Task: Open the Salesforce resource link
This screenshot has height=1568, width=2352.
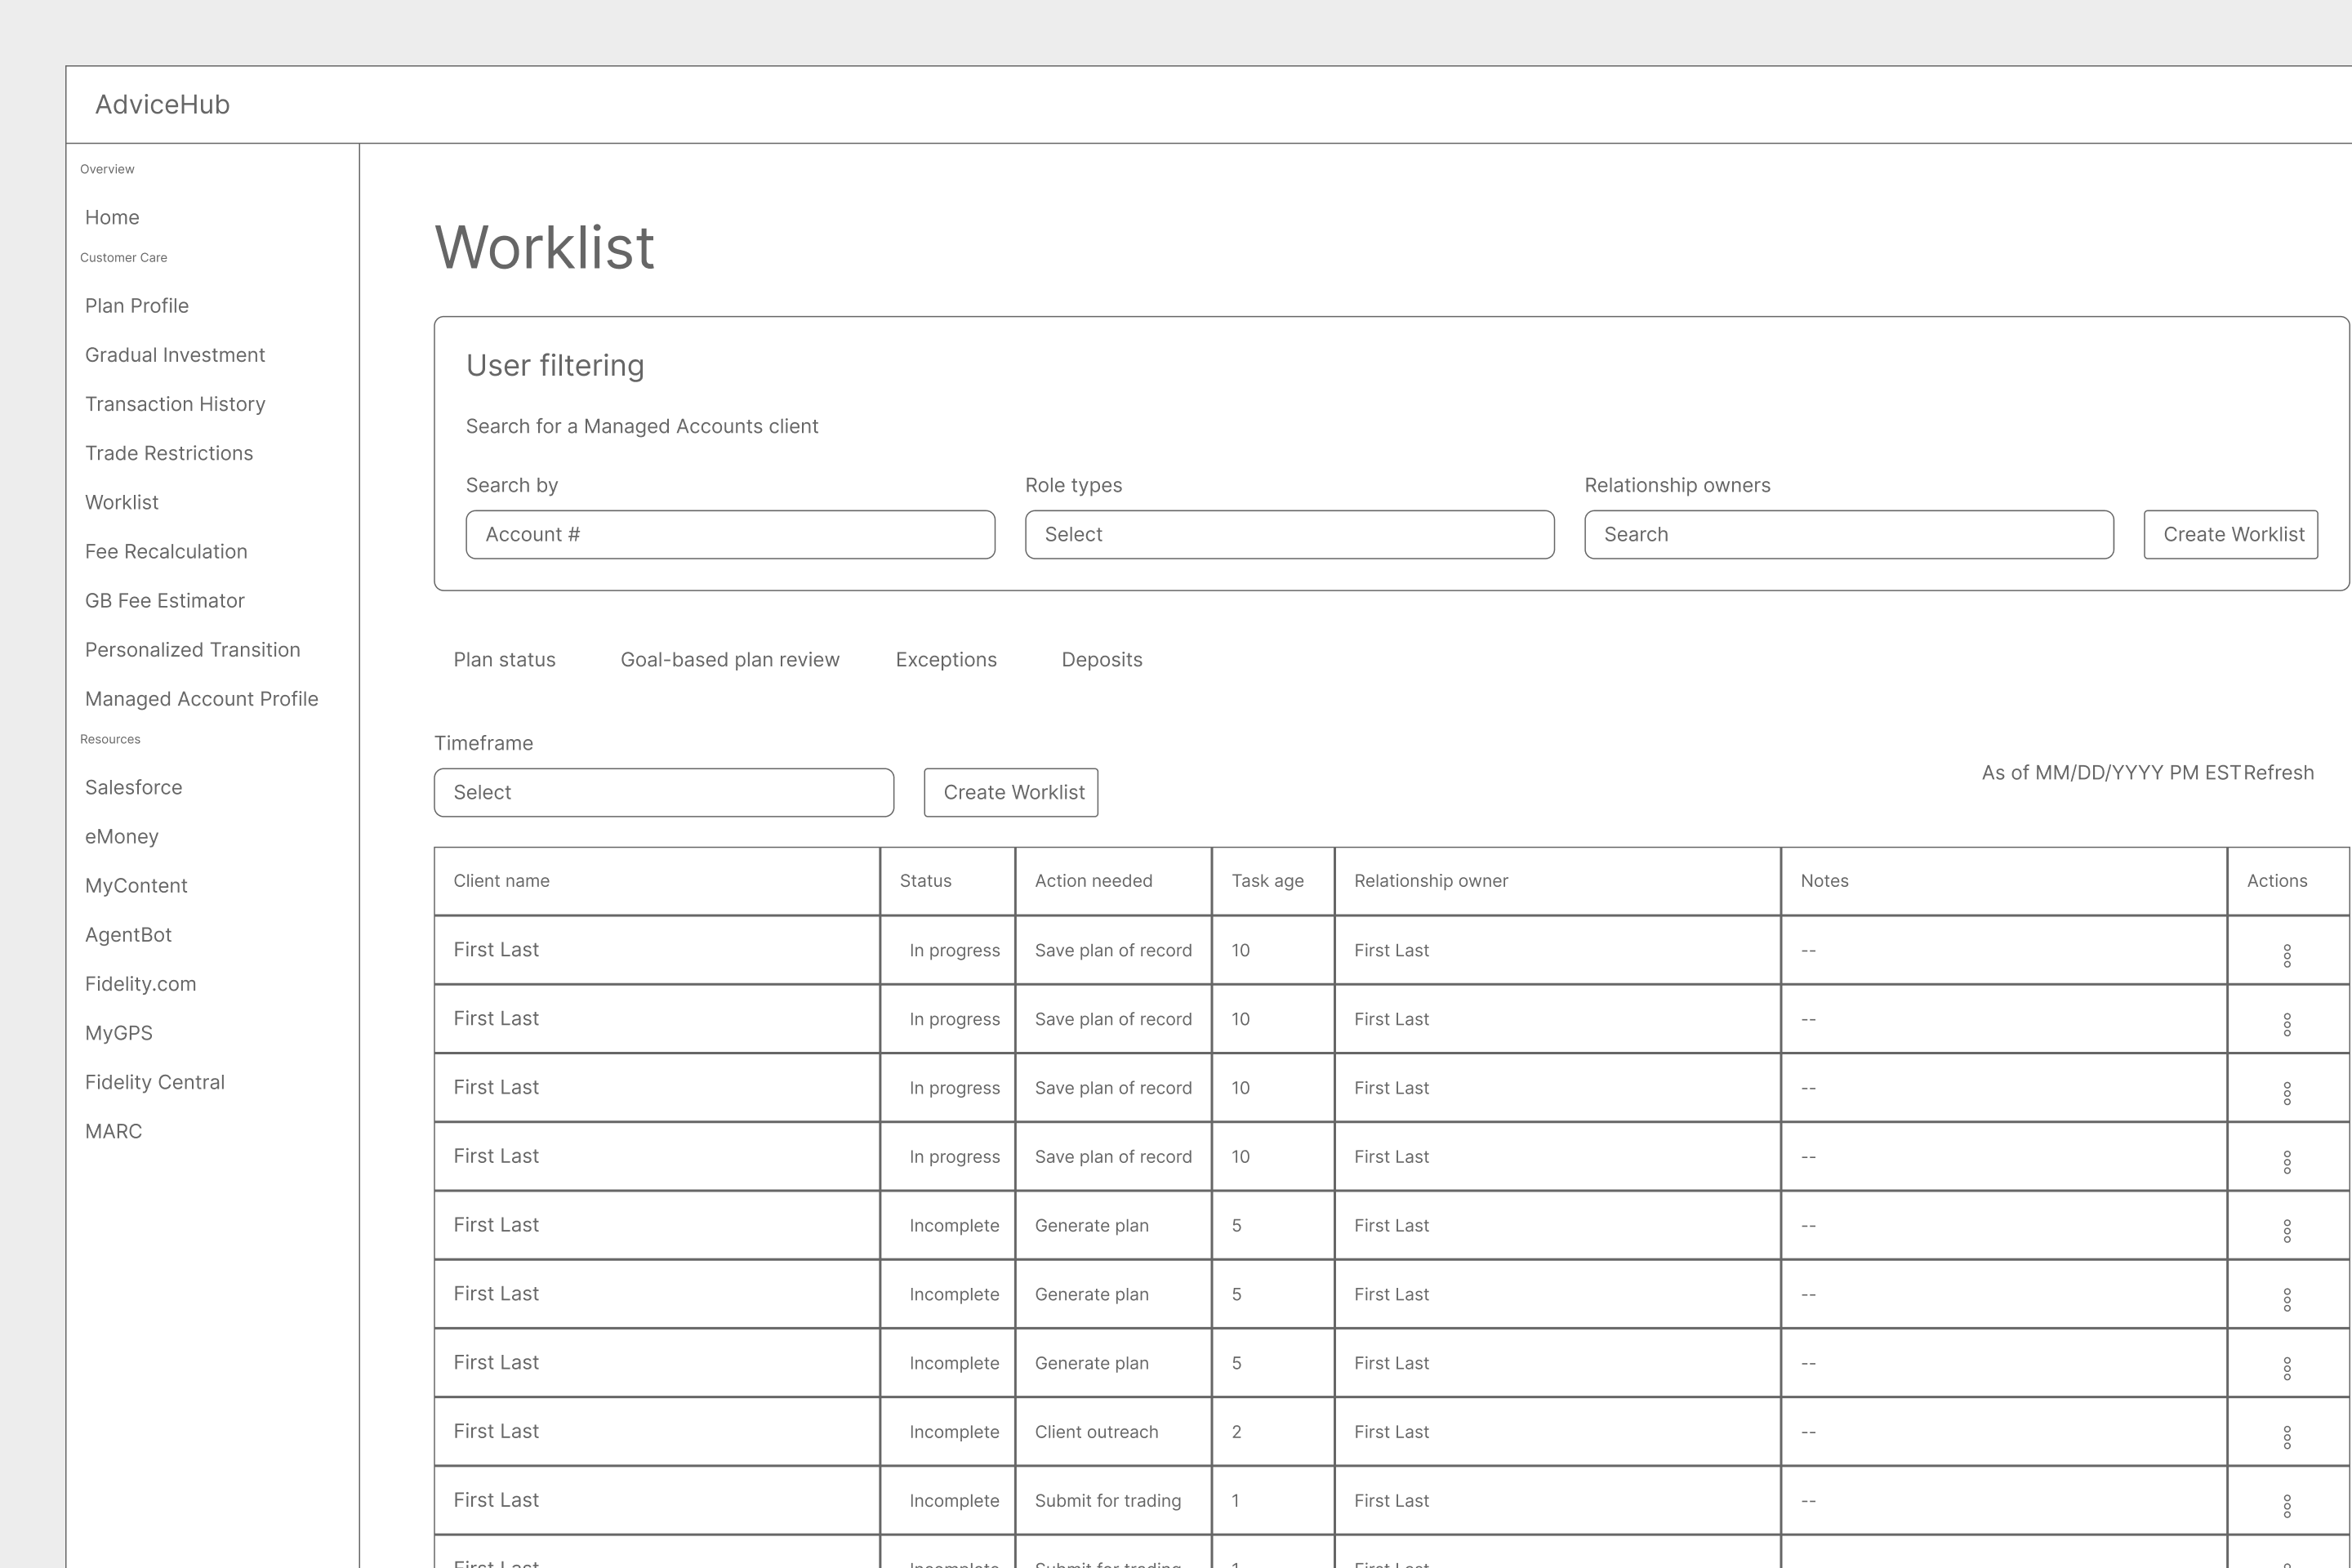Action: coord(133,787)
